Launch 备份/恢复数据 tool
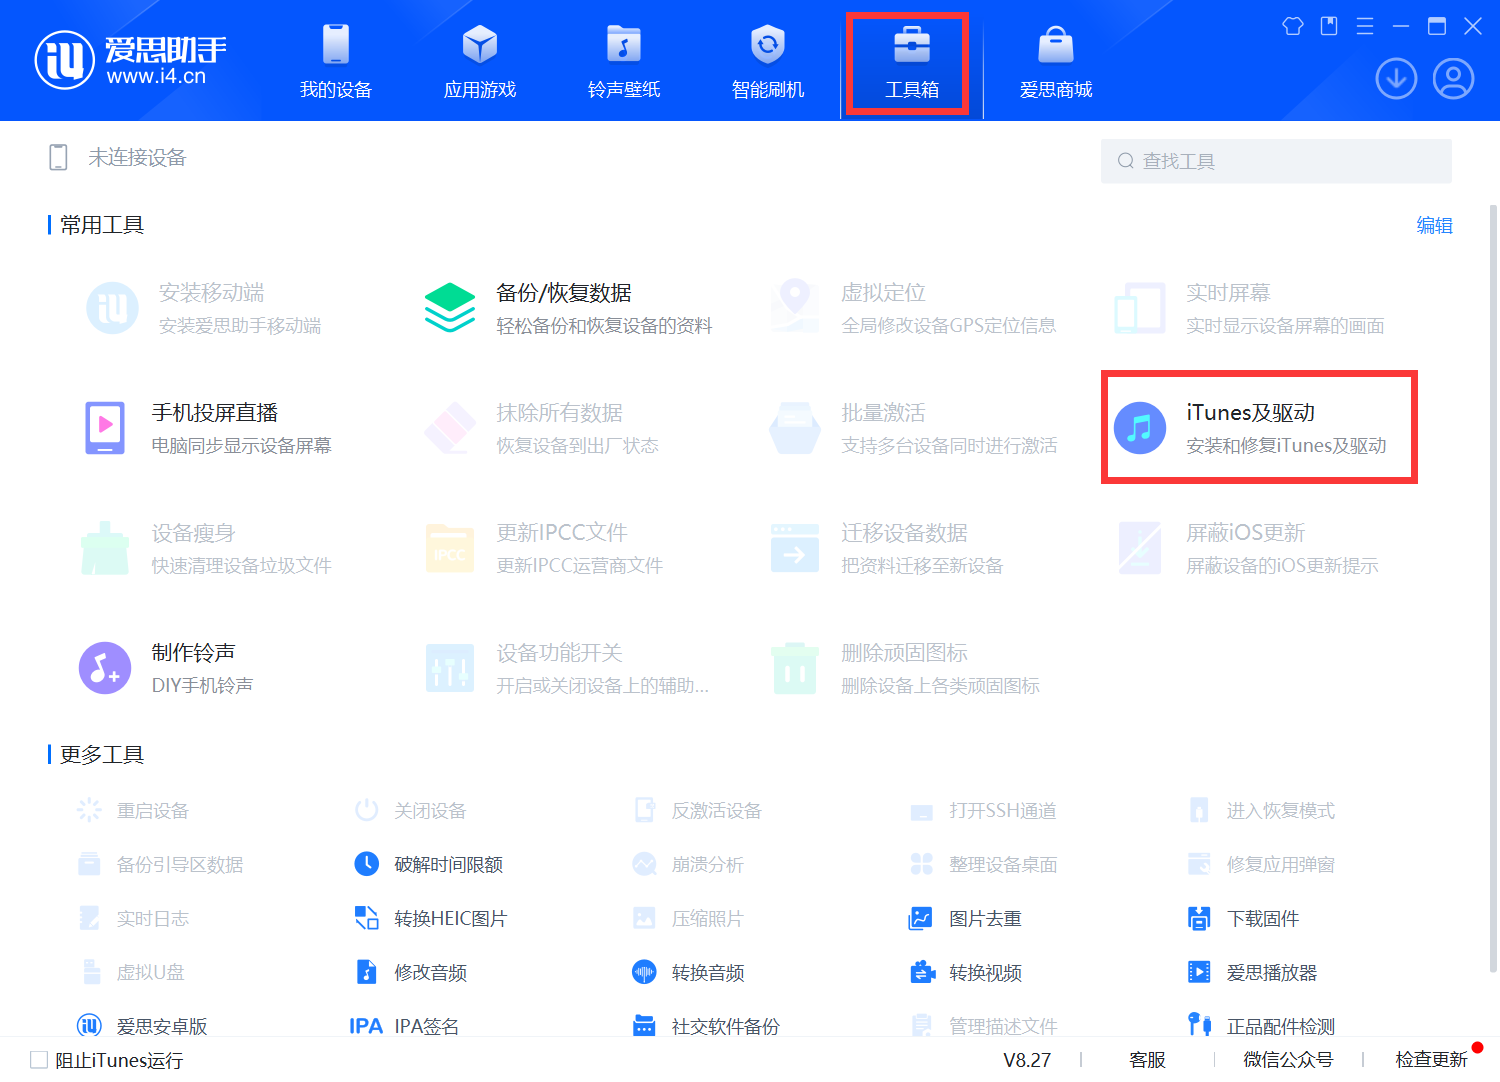The image size is (1500, 1082). 568,308
